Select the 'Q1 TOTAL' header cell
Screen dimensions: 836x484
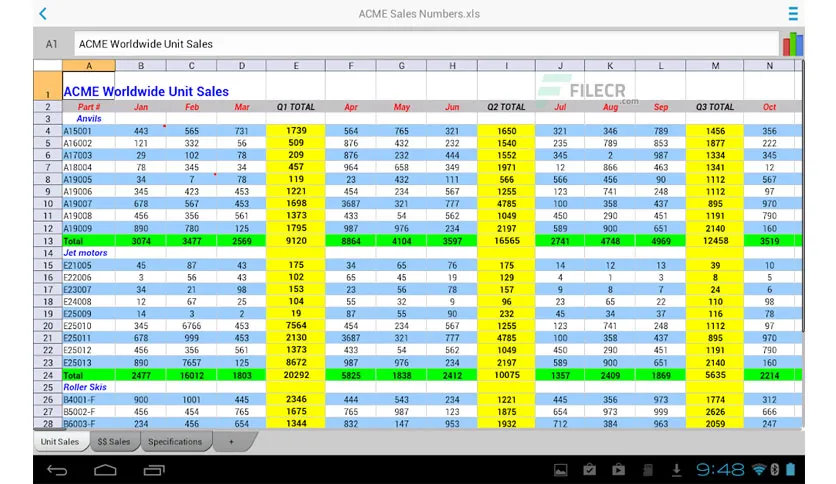[296, 107]
